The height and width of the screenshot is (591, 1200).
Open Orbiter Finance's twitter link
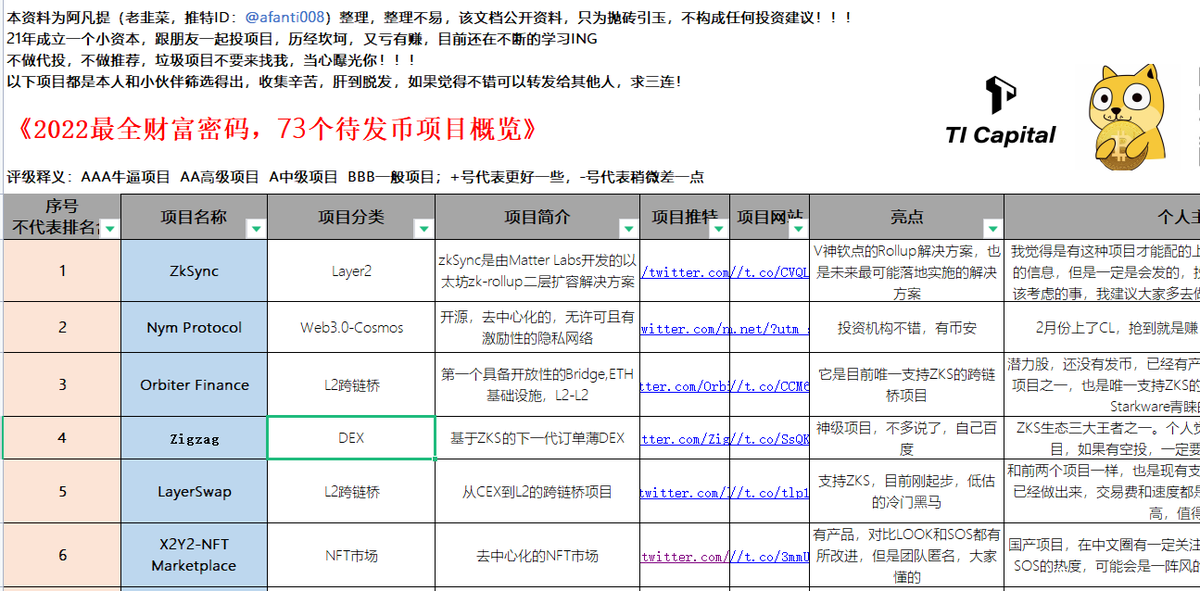pyautogui.click(x=684, y=386)
